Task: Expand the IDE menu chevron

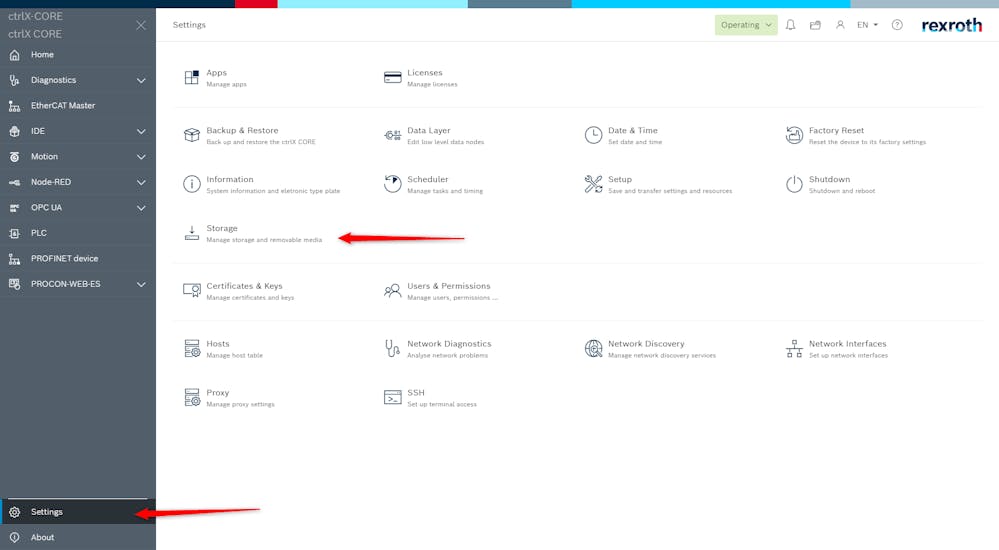Action: click(141, 131)
